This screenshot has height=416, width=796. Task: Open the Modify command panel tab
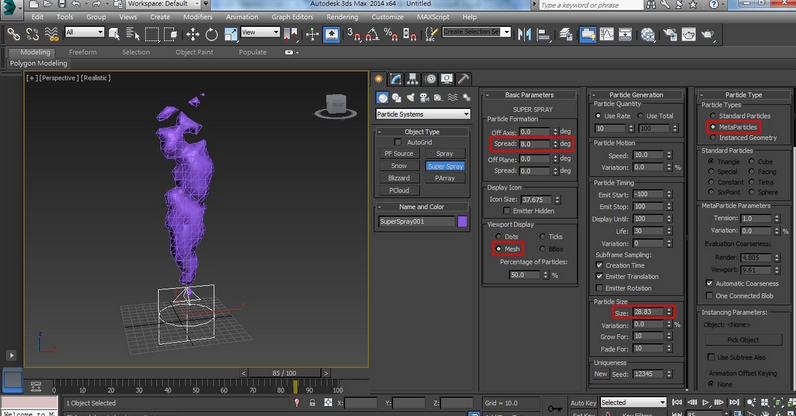pos(397,79)
